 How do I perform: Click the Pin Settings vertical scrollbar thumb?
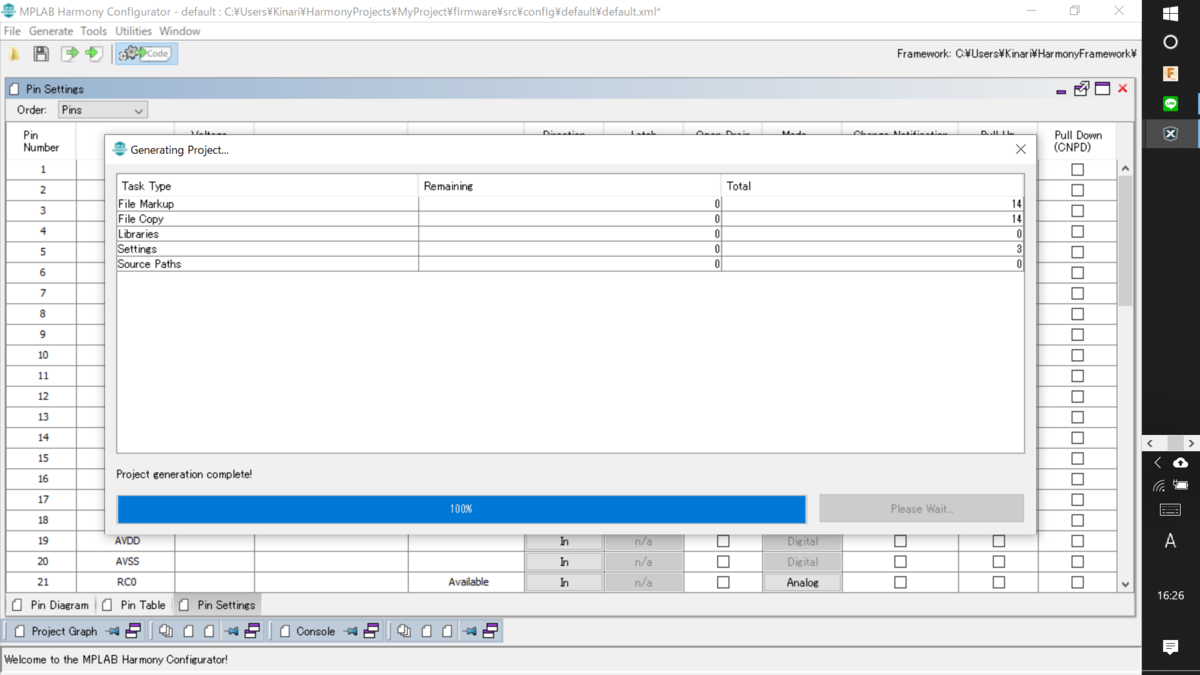[1125, 243]
